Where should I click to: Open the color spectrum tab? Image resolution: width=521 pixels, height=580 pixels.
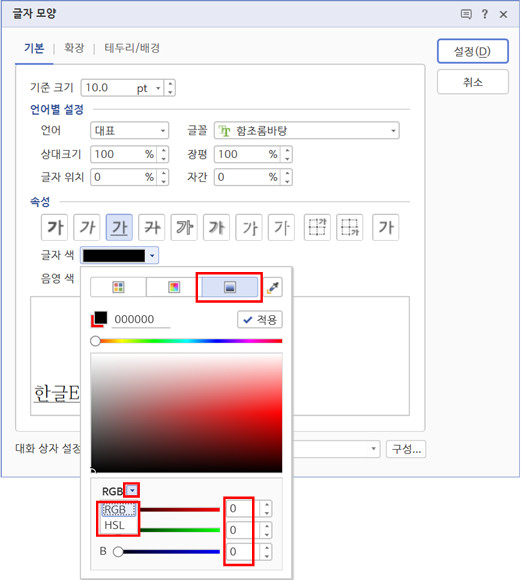tap(174, 287)
